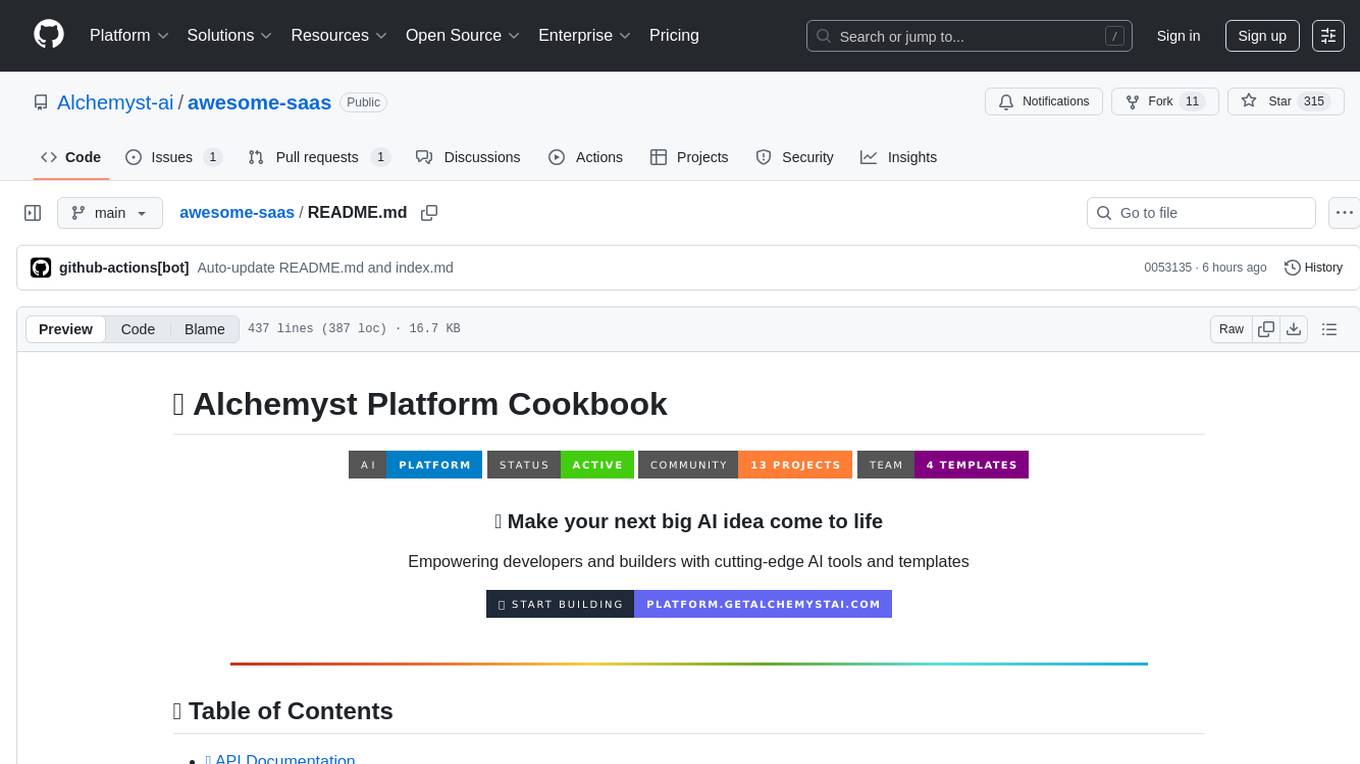The width and height of the screenshot is (1360, 764).
Task: Focus the Search or jump to field
Action: point(969,36)
